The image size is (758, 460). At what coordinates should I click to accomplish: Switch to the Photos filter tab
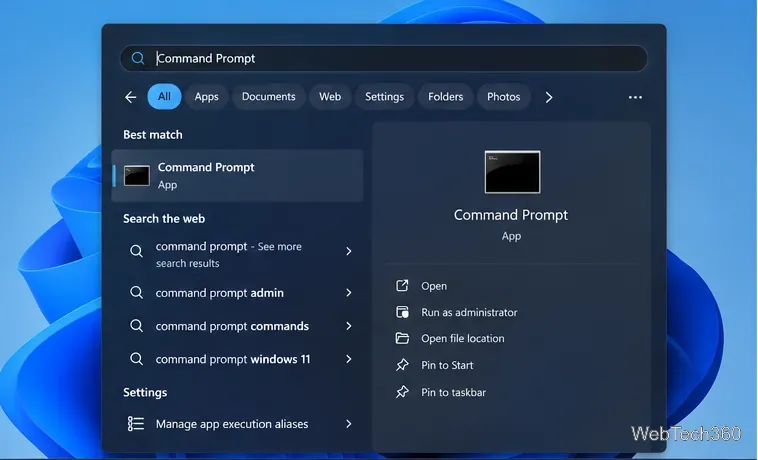503,97
